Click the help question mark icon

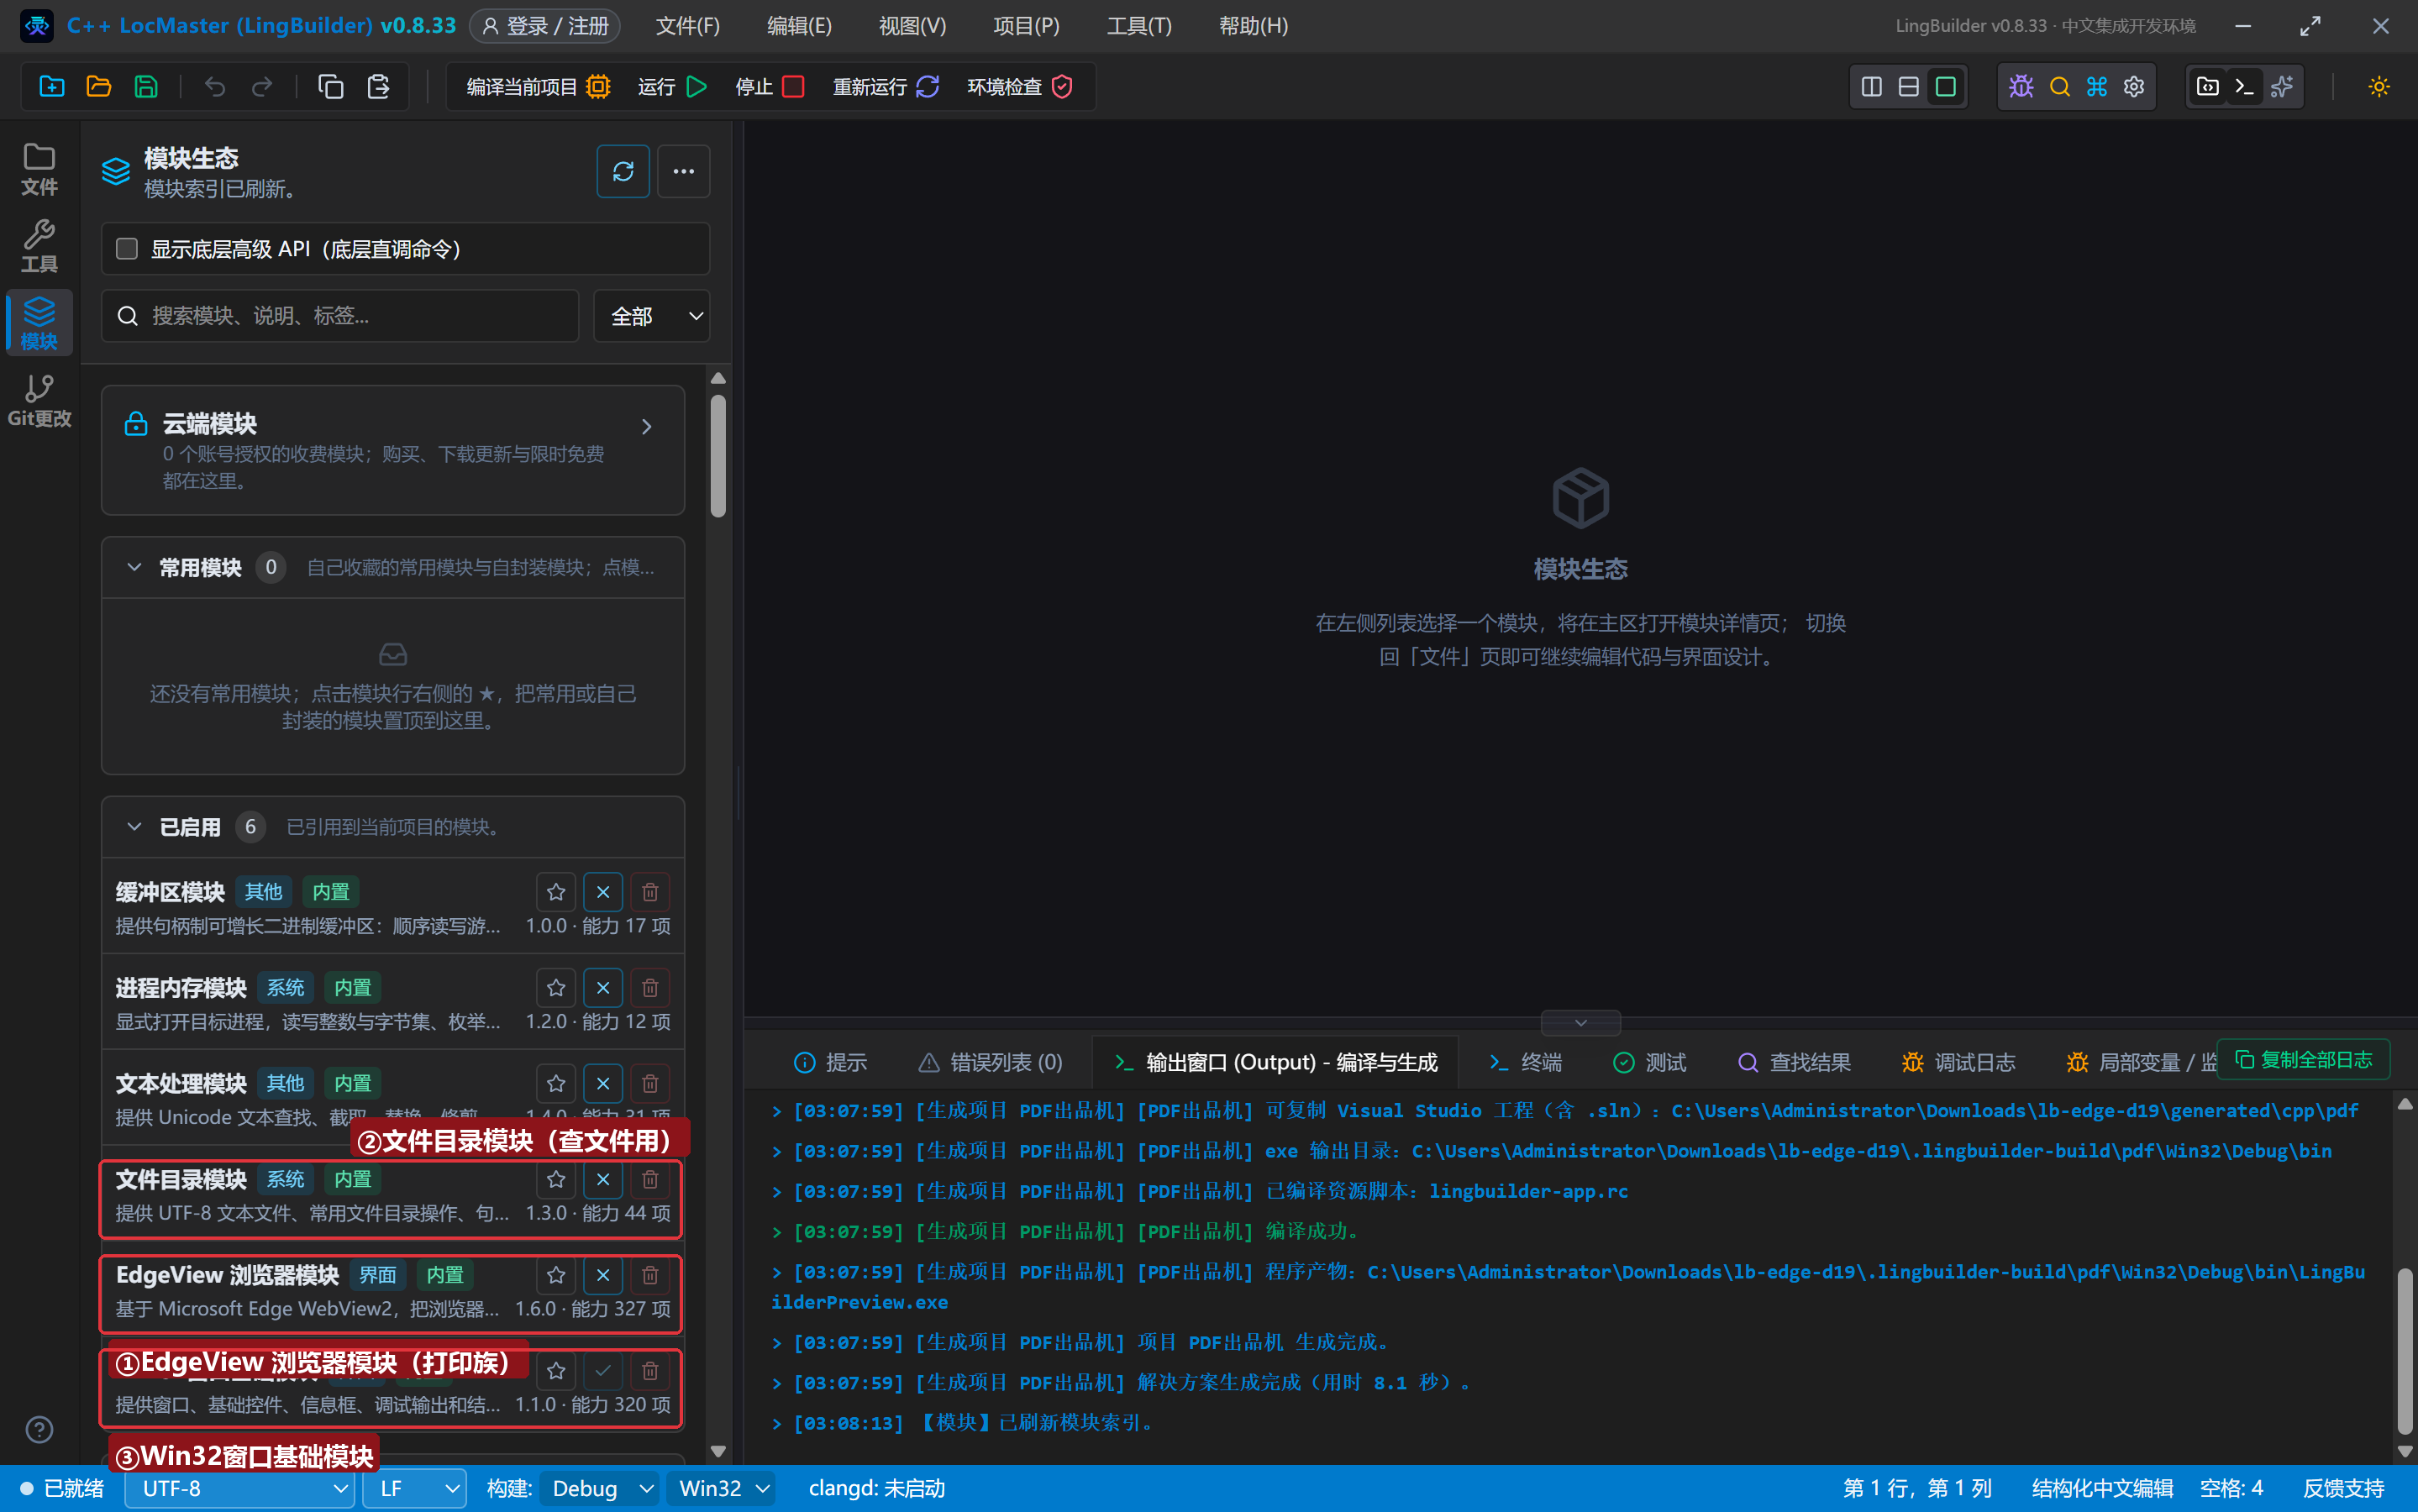[39, 1430]
